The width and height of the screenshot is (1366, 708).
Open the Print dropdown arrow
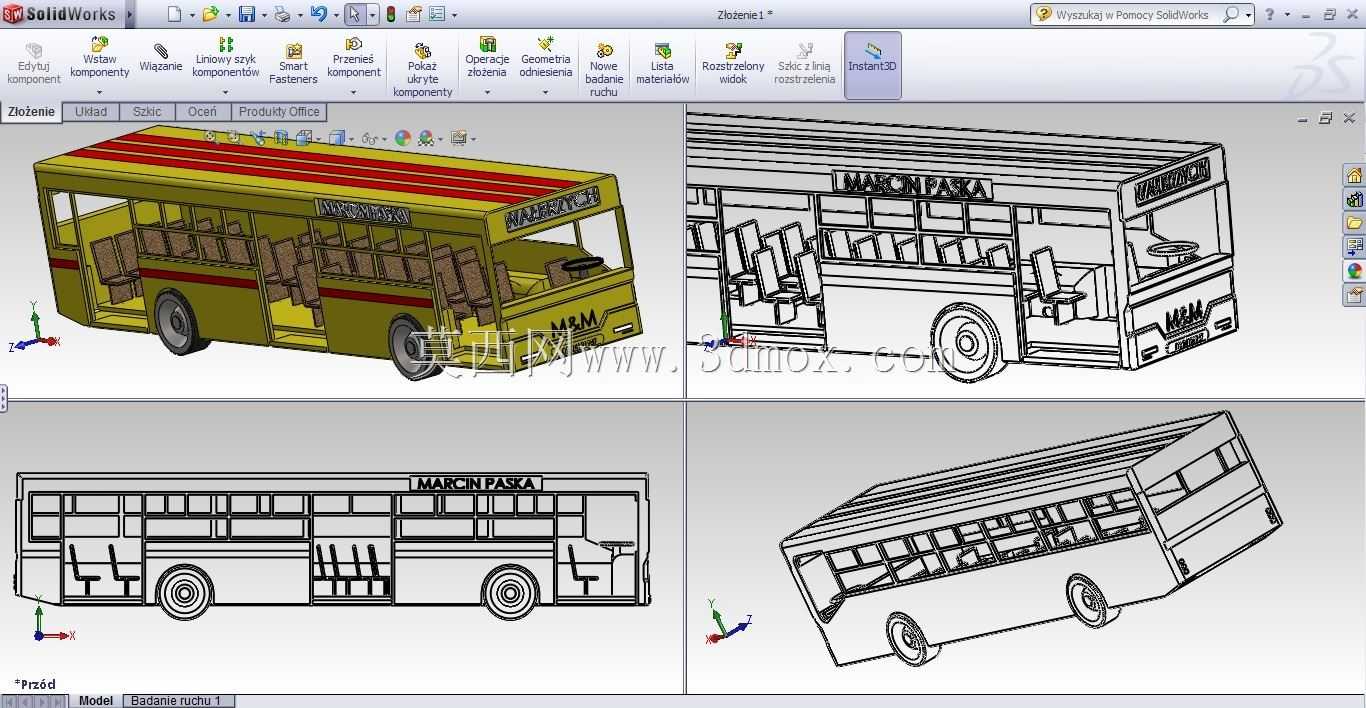300,15
